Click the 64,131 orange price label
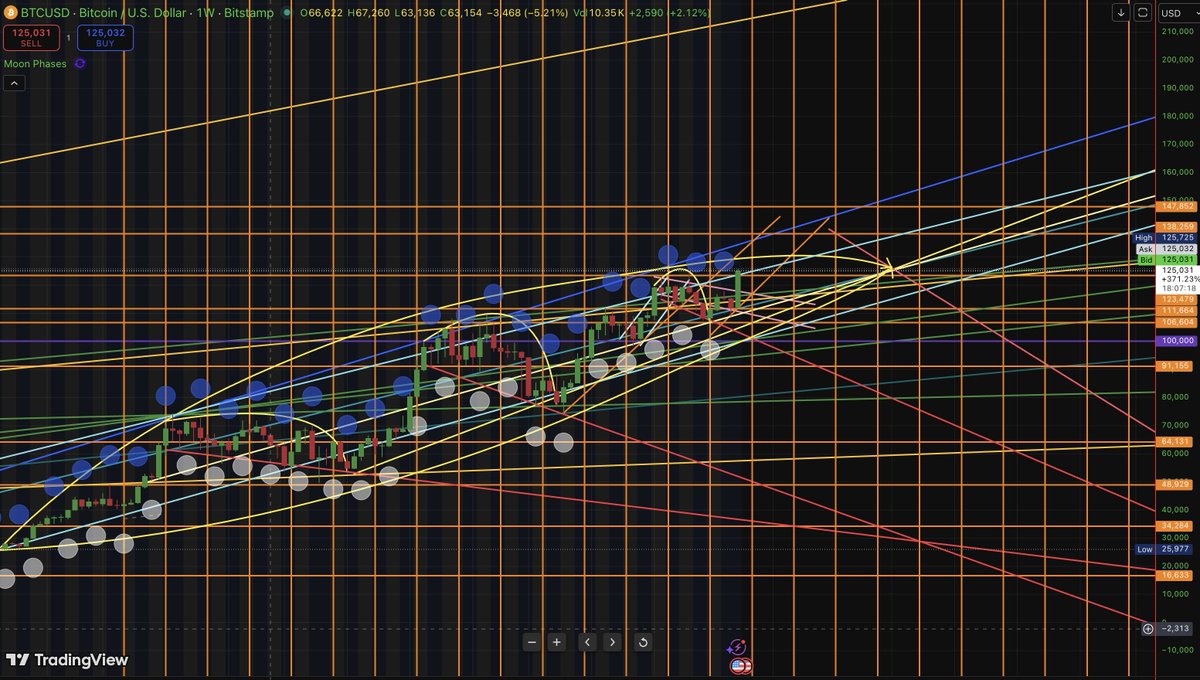 [1176, 441]
